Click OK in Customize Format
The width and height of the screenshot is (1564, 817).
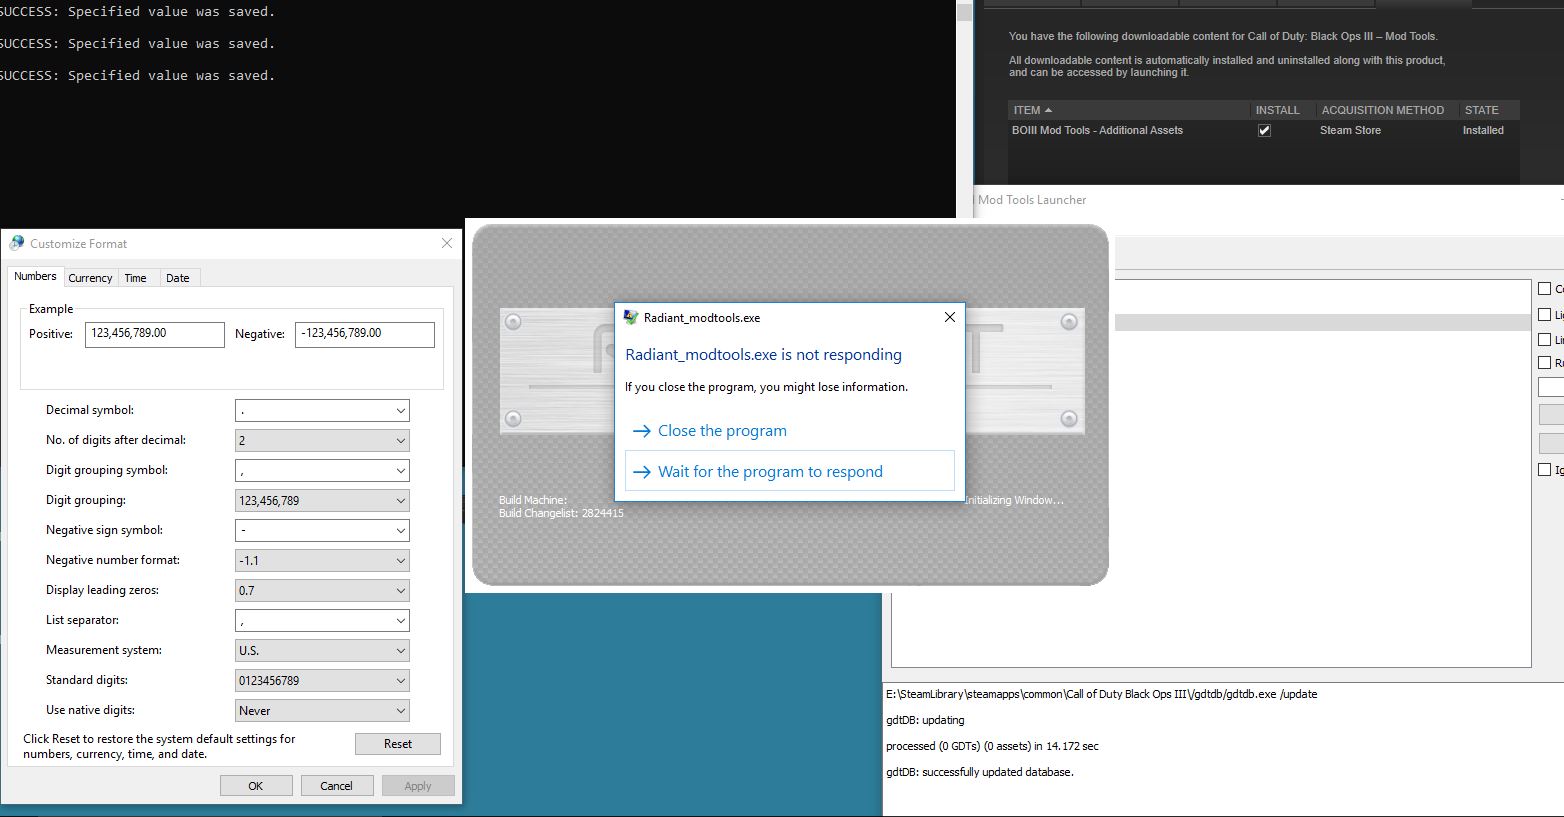[256, 786]
